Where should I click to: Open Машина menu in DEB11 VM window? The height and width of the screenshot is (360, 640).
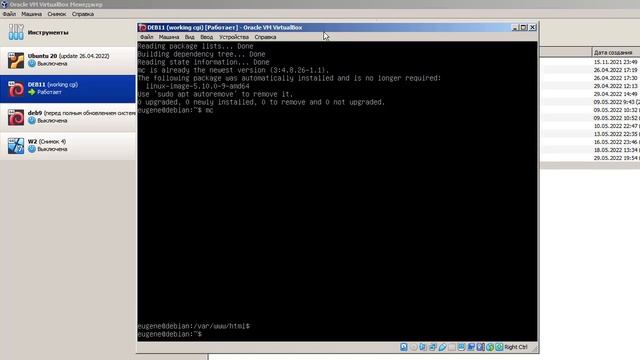point(169,37)
